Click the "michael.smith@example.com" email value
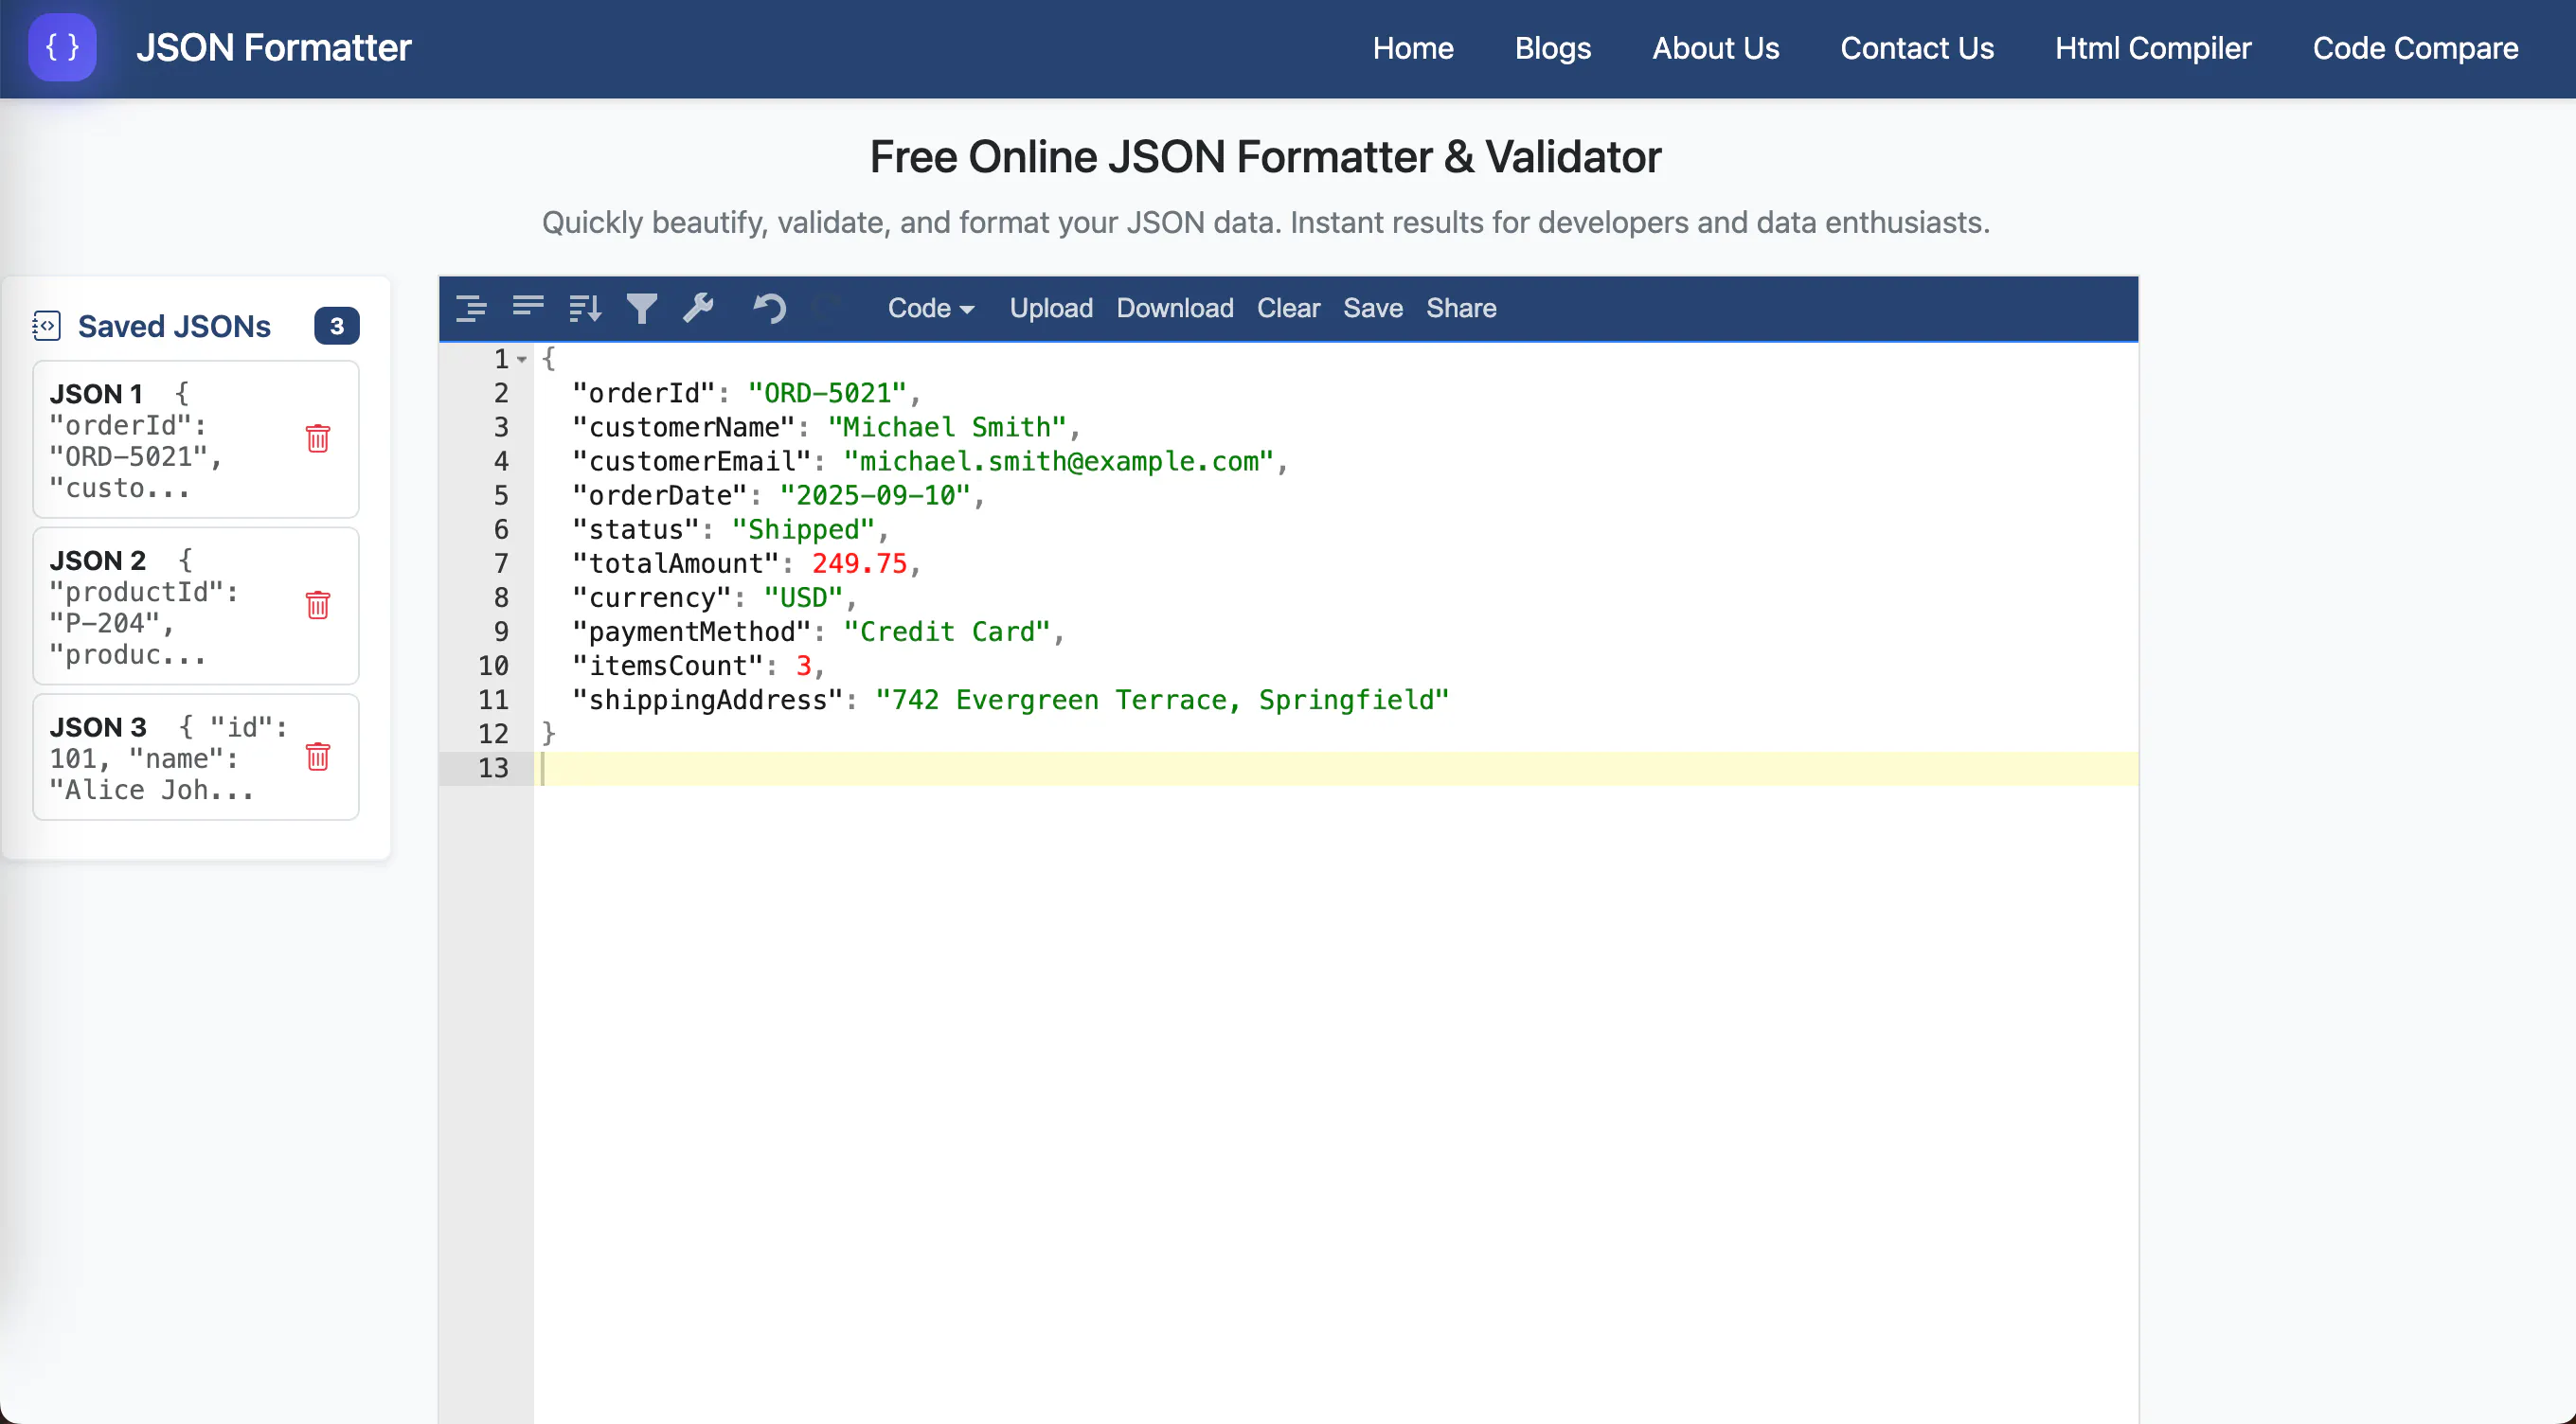Screen dimensions: 2576x1424 click(x=1058, y=461)
